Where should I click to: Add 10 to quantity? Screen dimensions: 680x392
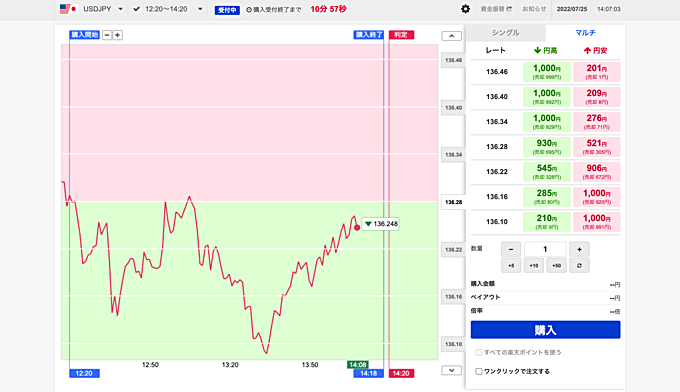tap(533, 265)
